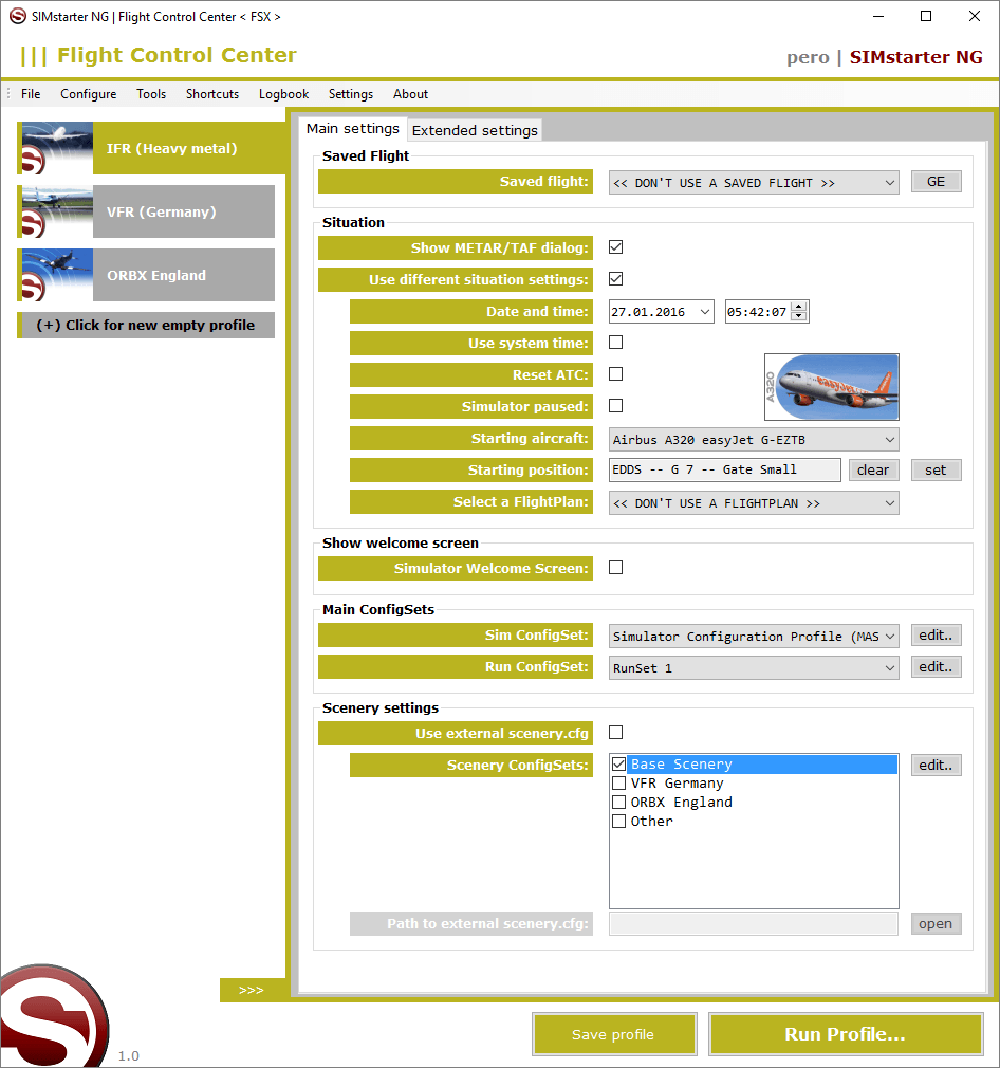The height and width of the screenshot is (1068, 1000).
Task: Open the Sim ConfigSet dropdown
Action: pos(754,636)
